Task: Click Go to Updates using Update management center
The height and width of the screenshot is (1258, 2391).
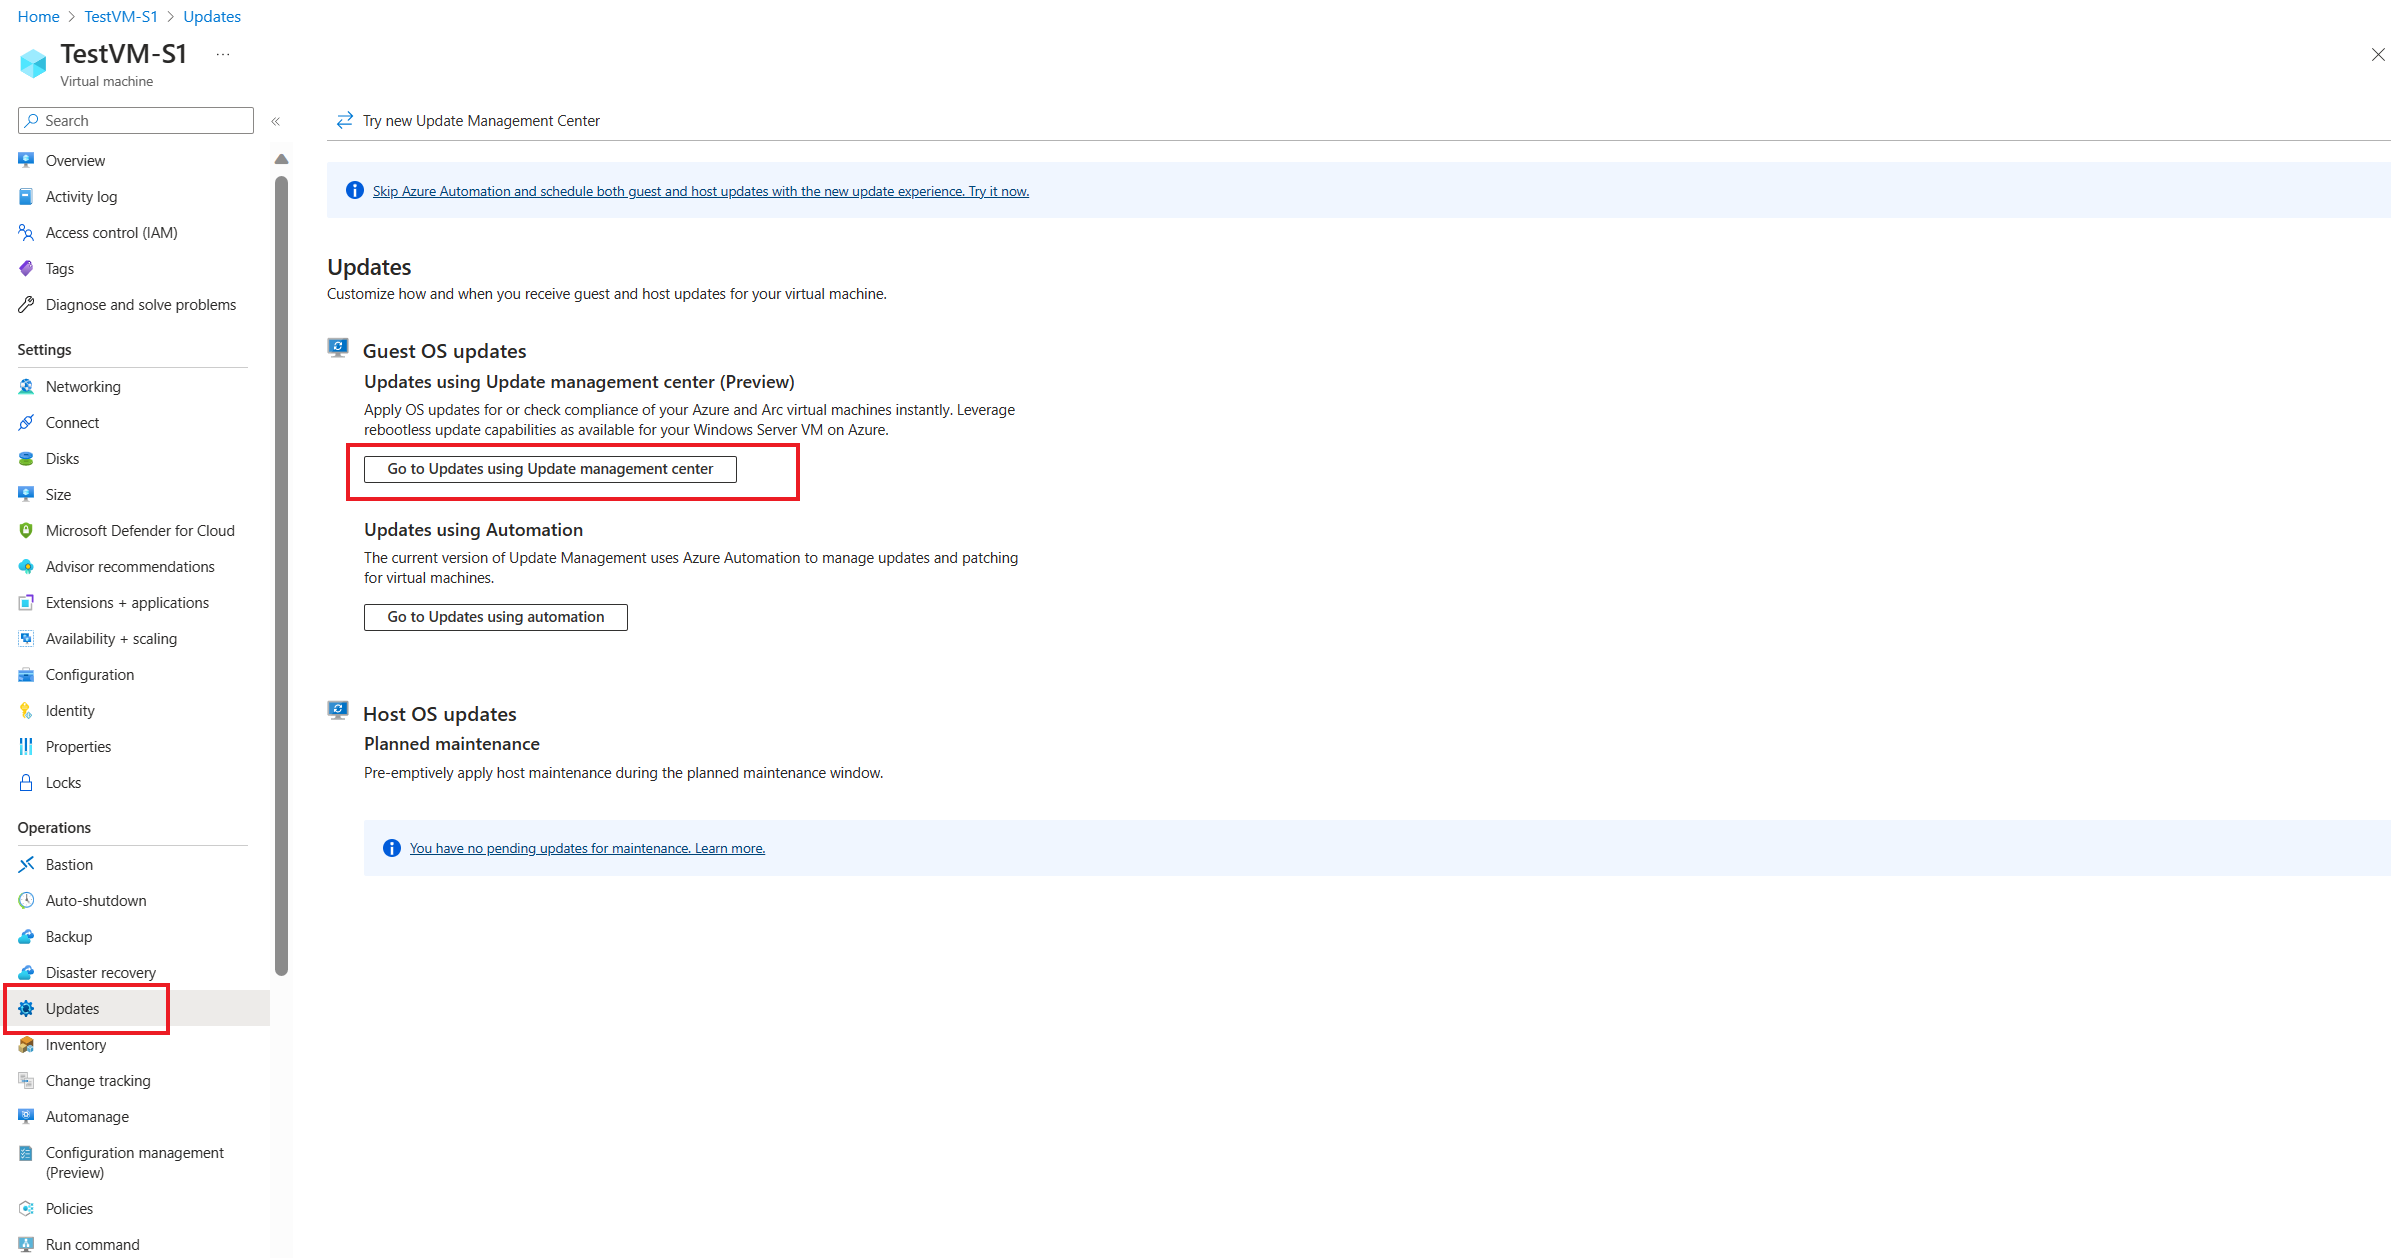Action: (549, 468)
